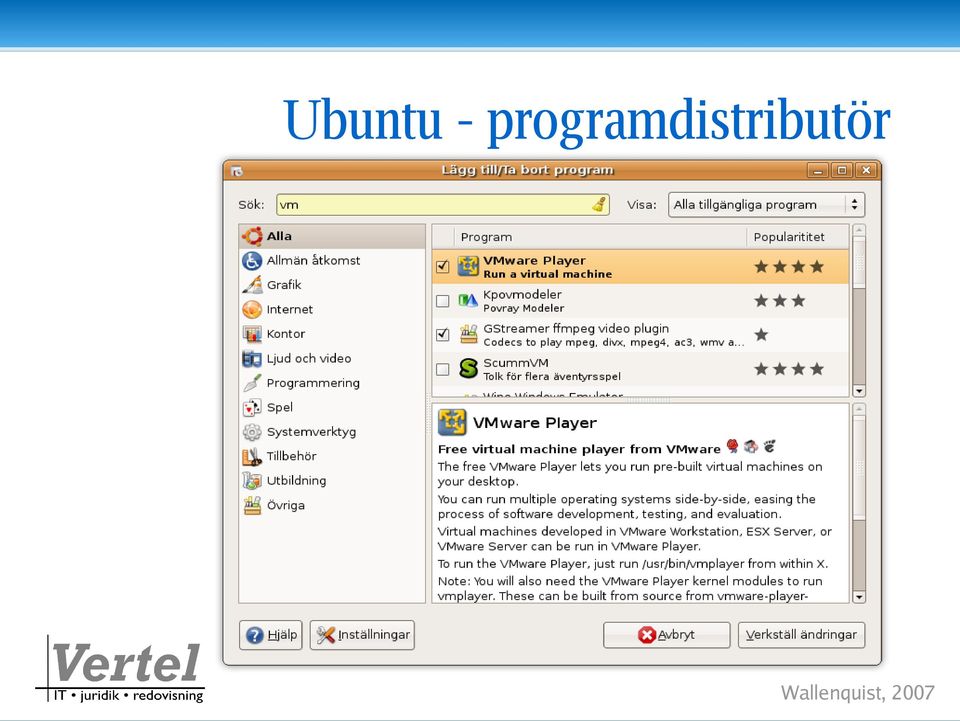This screenshot has height=721, width=960.
Task: Click the Övriga category icon
Action: click(252, 506)
